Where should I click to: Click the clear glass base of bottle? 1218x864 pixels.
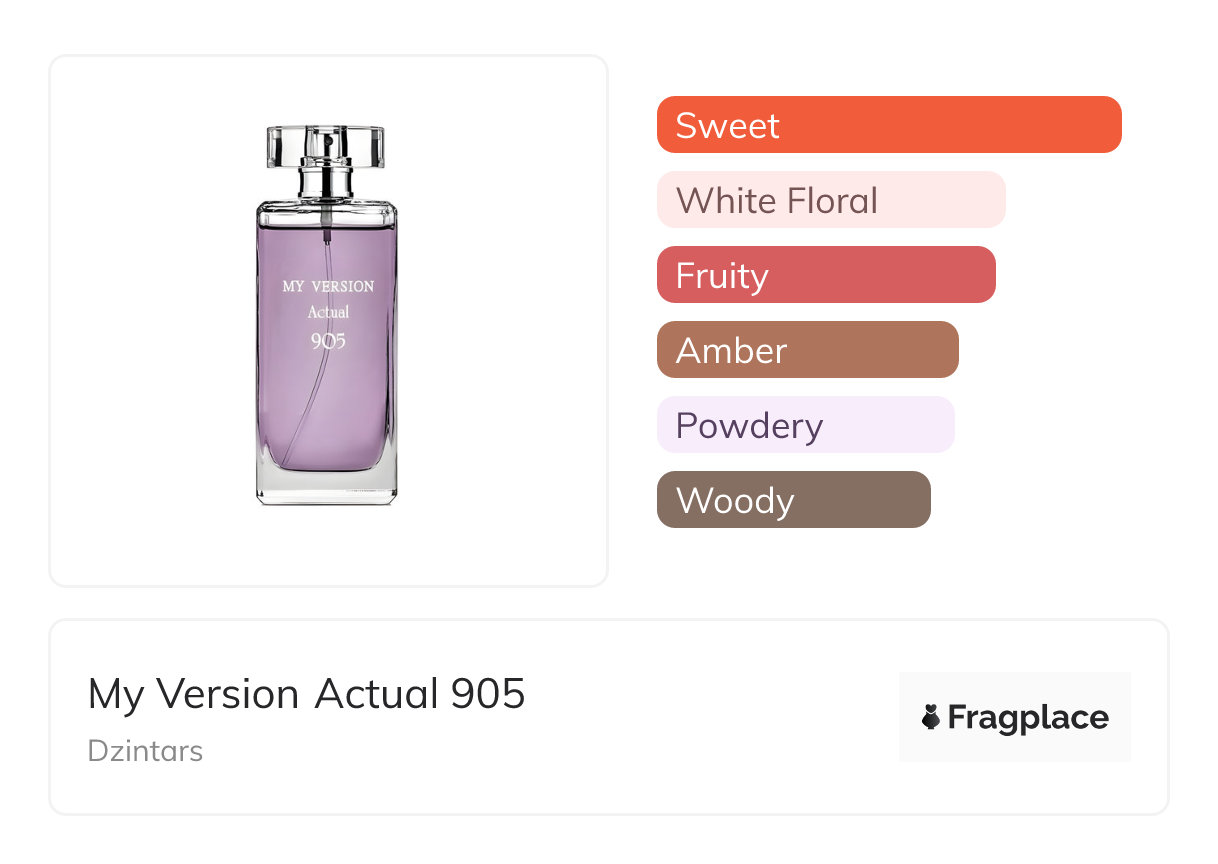[x=327, y=488]
